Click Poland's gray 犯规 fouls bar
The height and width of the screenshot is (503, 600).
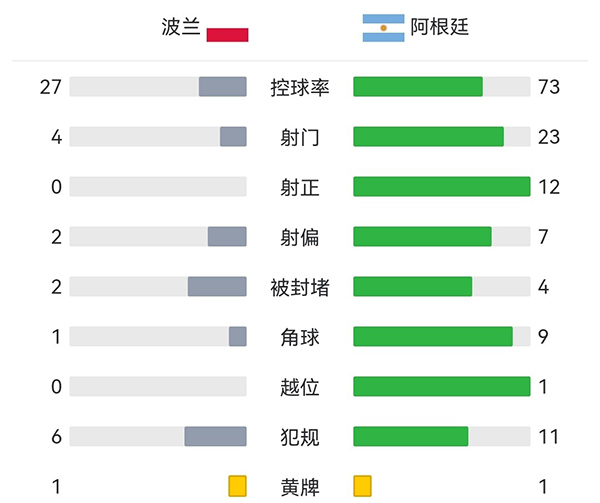215,437
